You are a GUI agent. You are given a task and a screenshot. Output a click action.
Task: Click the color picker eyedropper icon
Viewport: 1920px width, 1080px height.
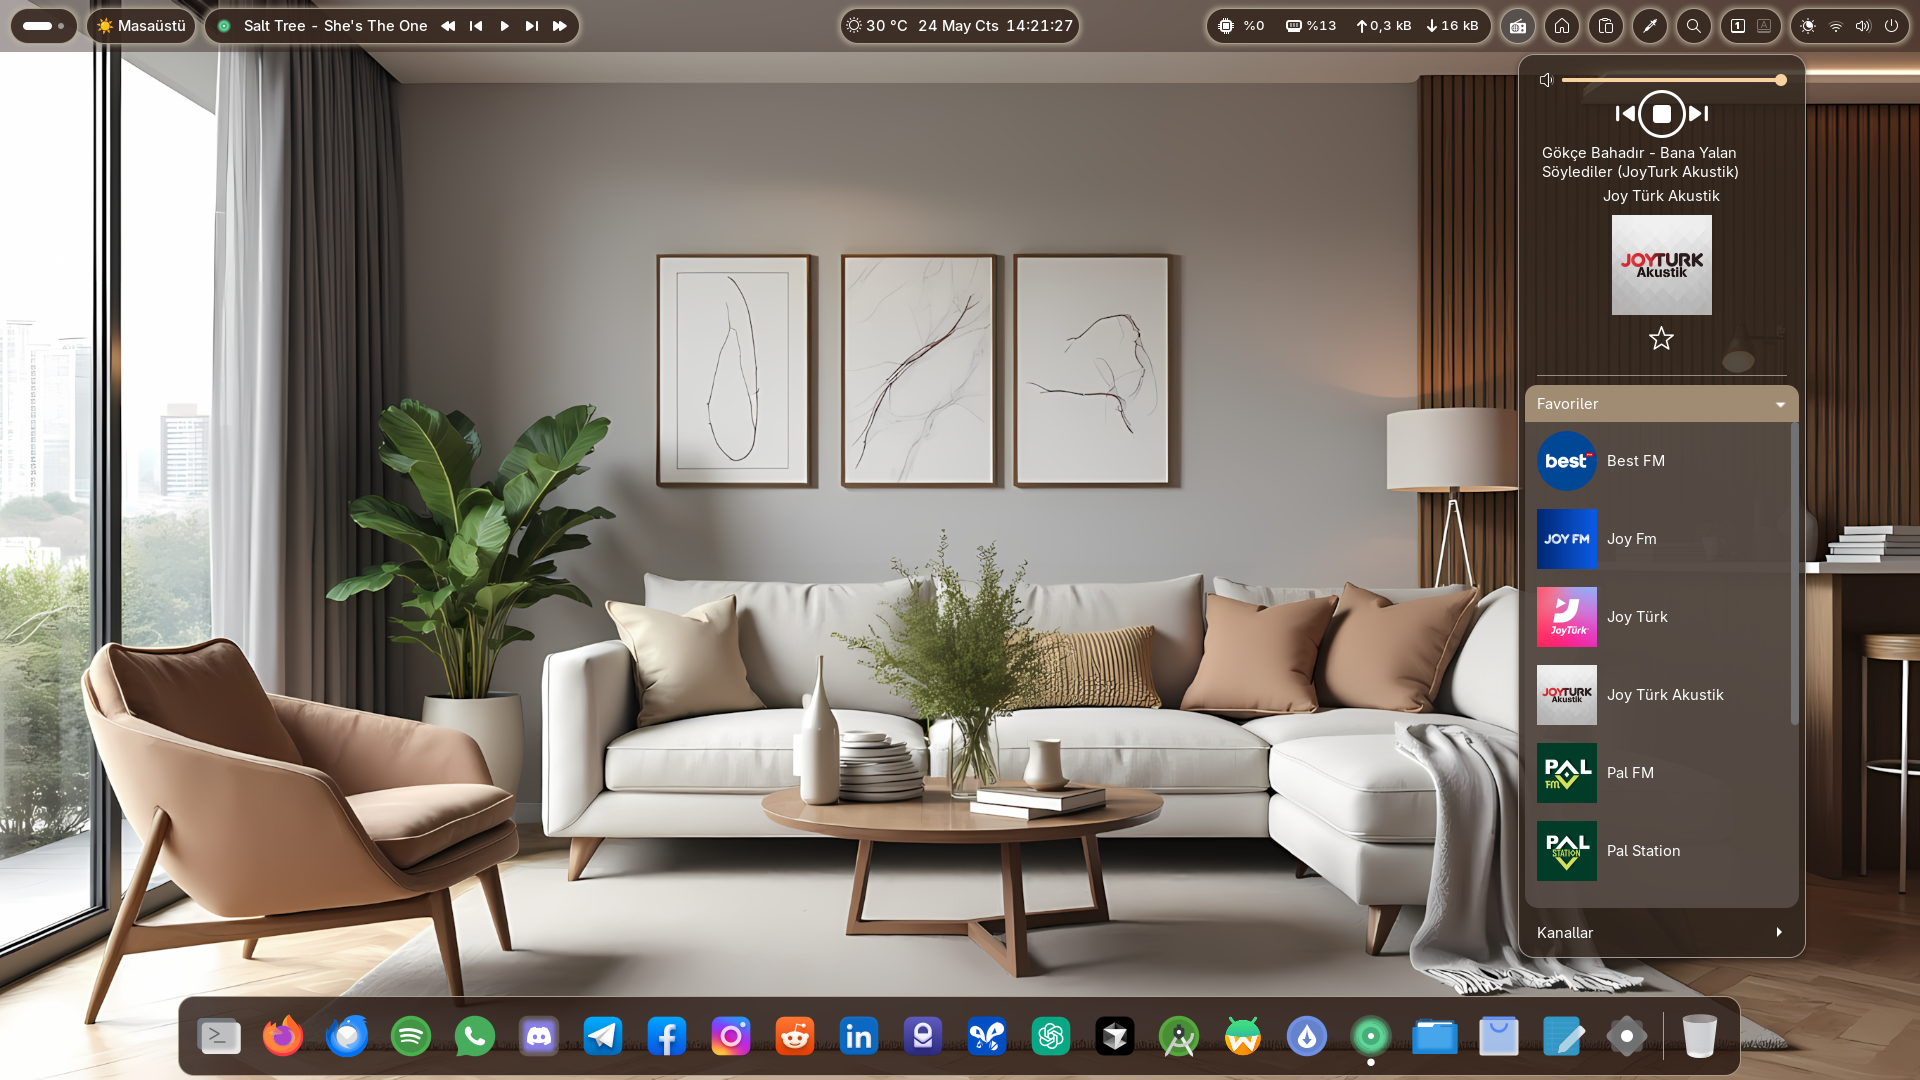1650,26
